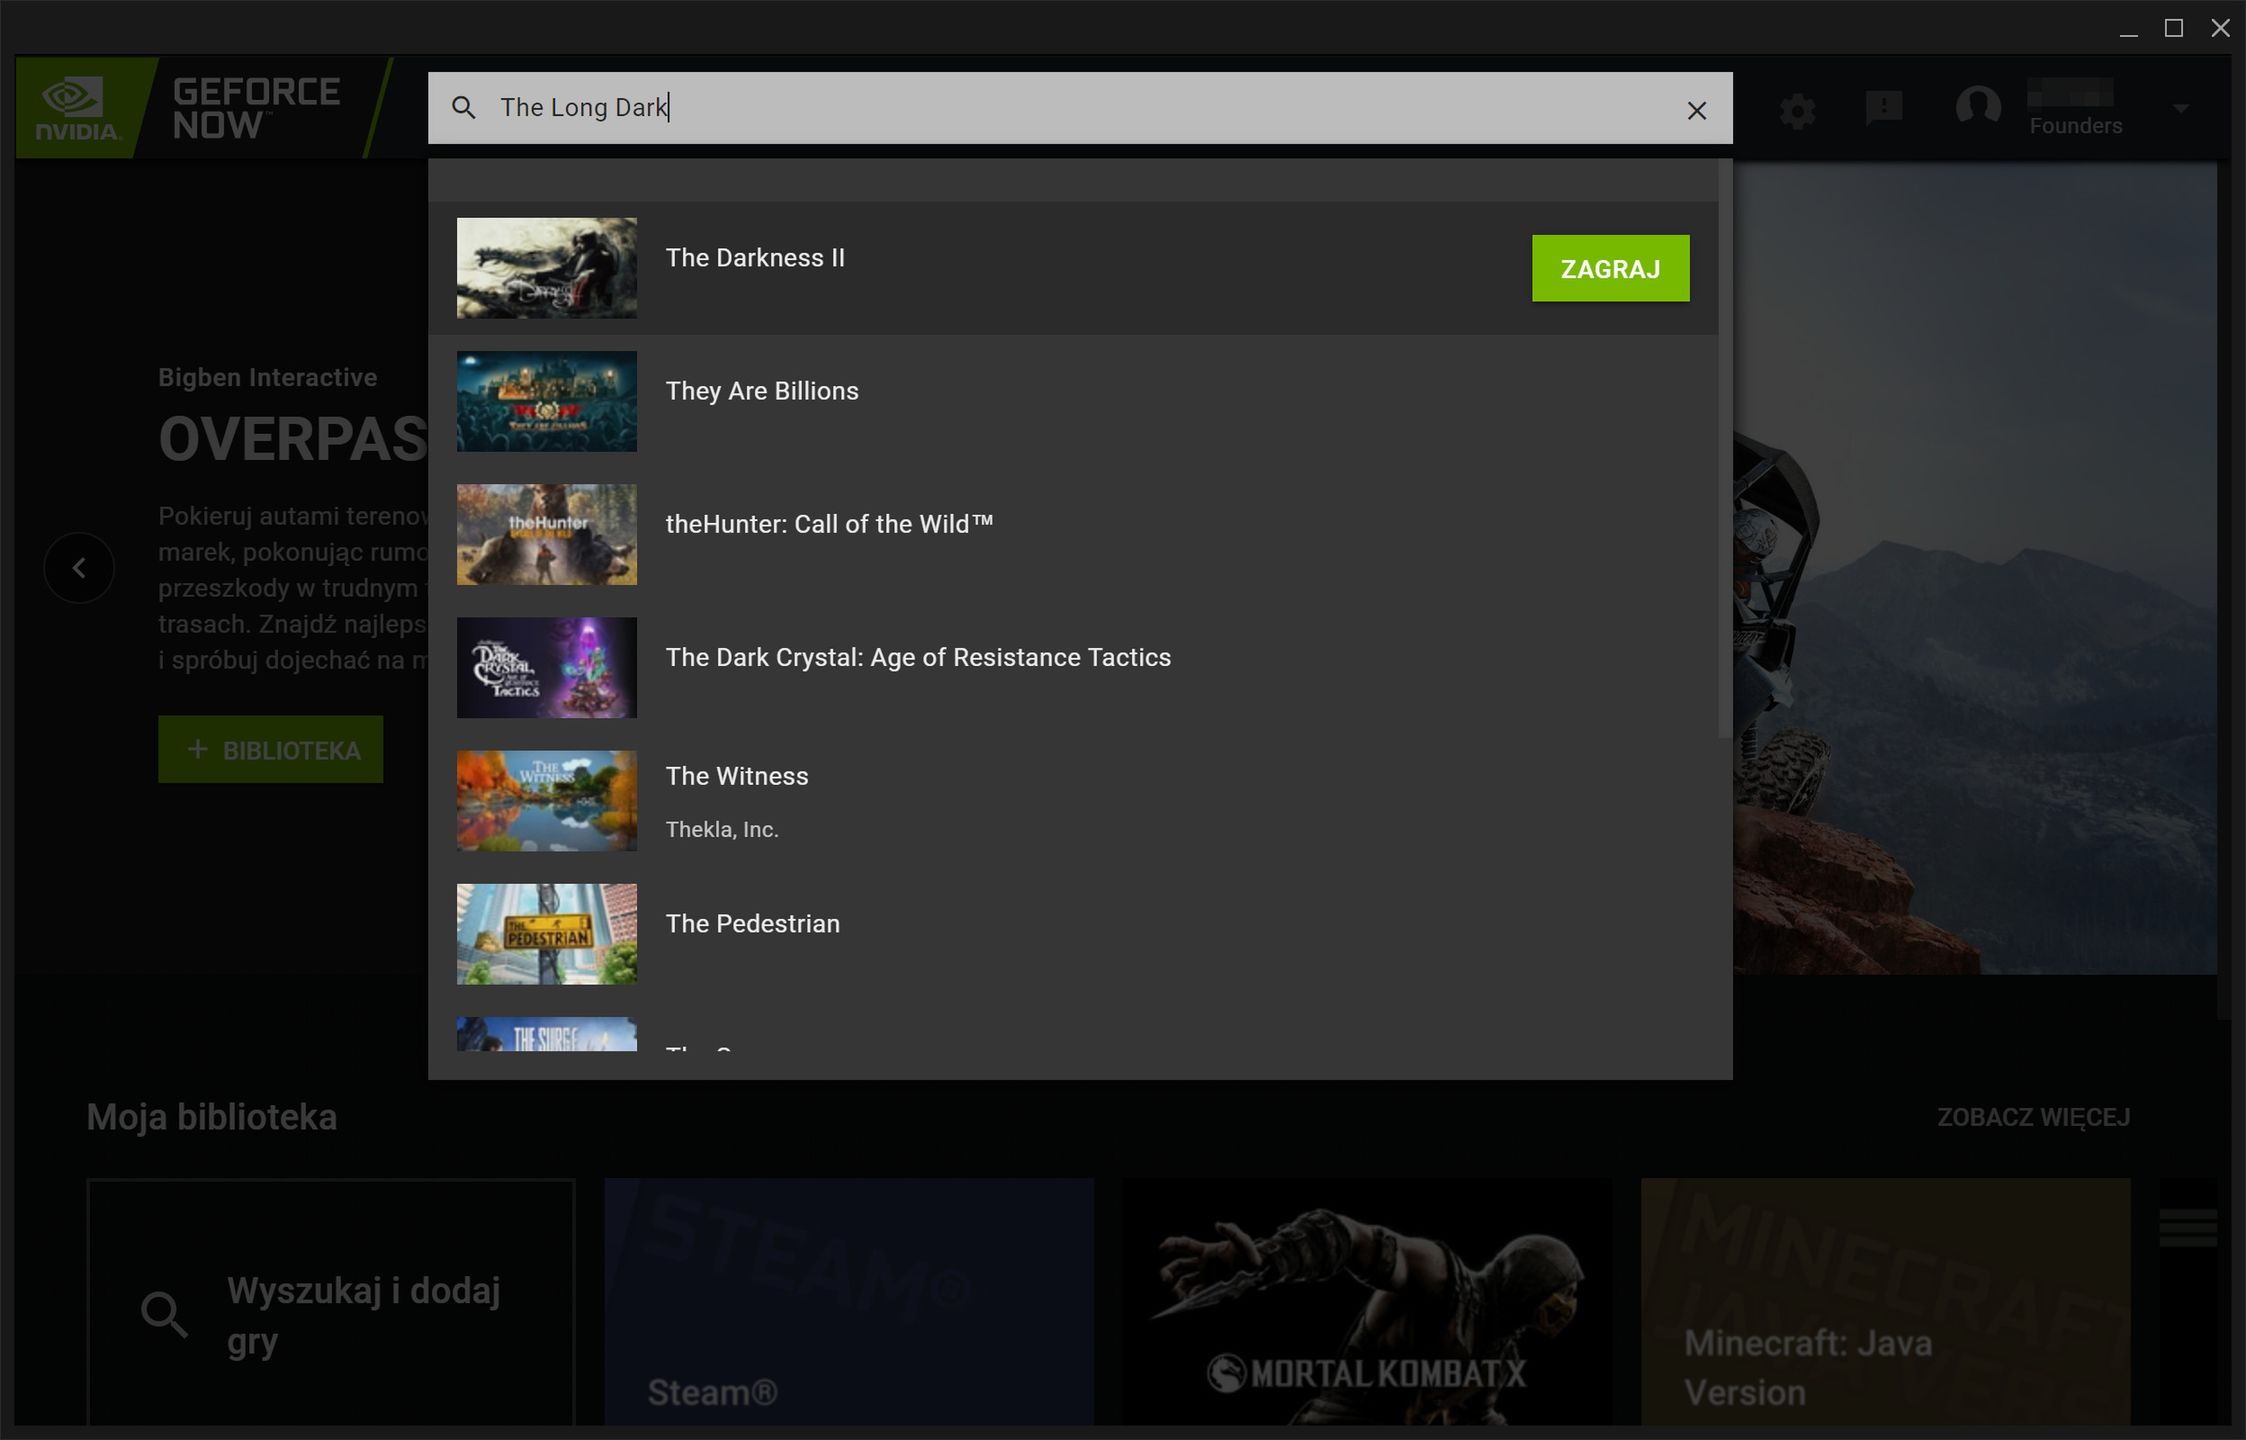Click inside The Long Dark search field

tap(1080, 108)
